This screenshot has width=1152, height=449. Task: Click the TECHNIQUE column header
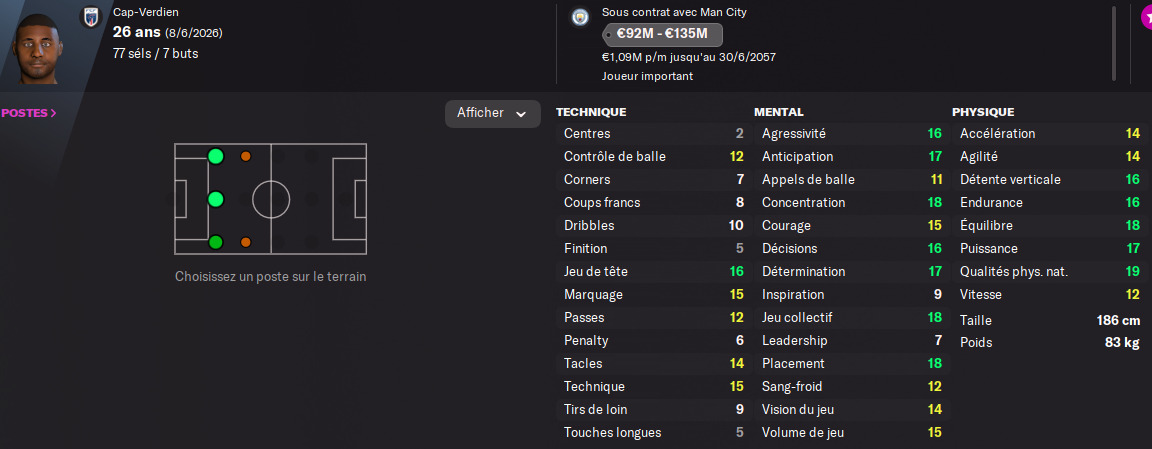591,112
